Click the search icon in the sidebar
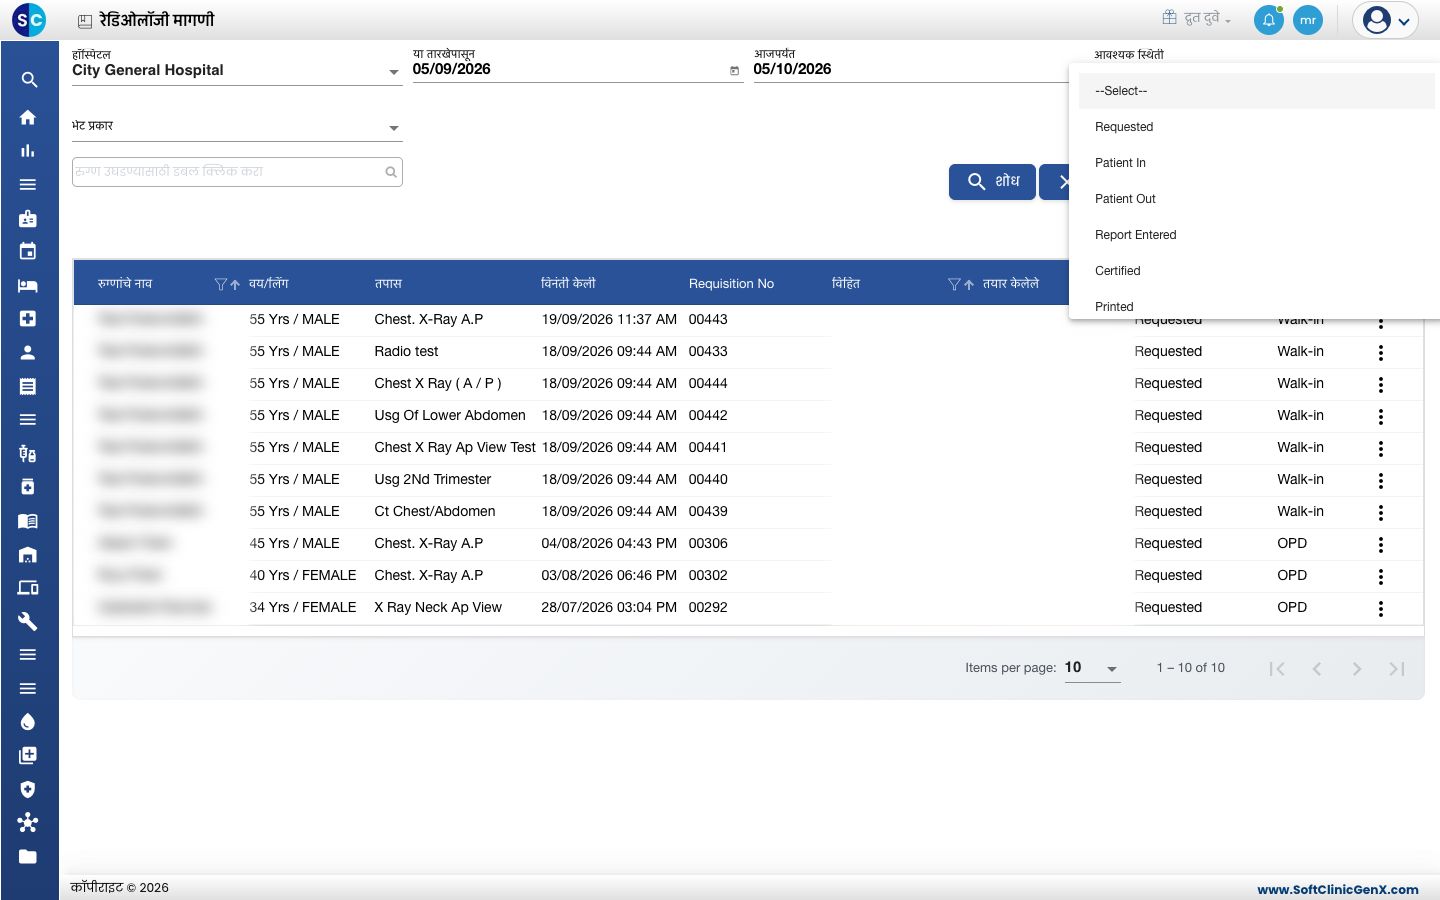This screenshot has width=1440, height=900. pos(29,80)
